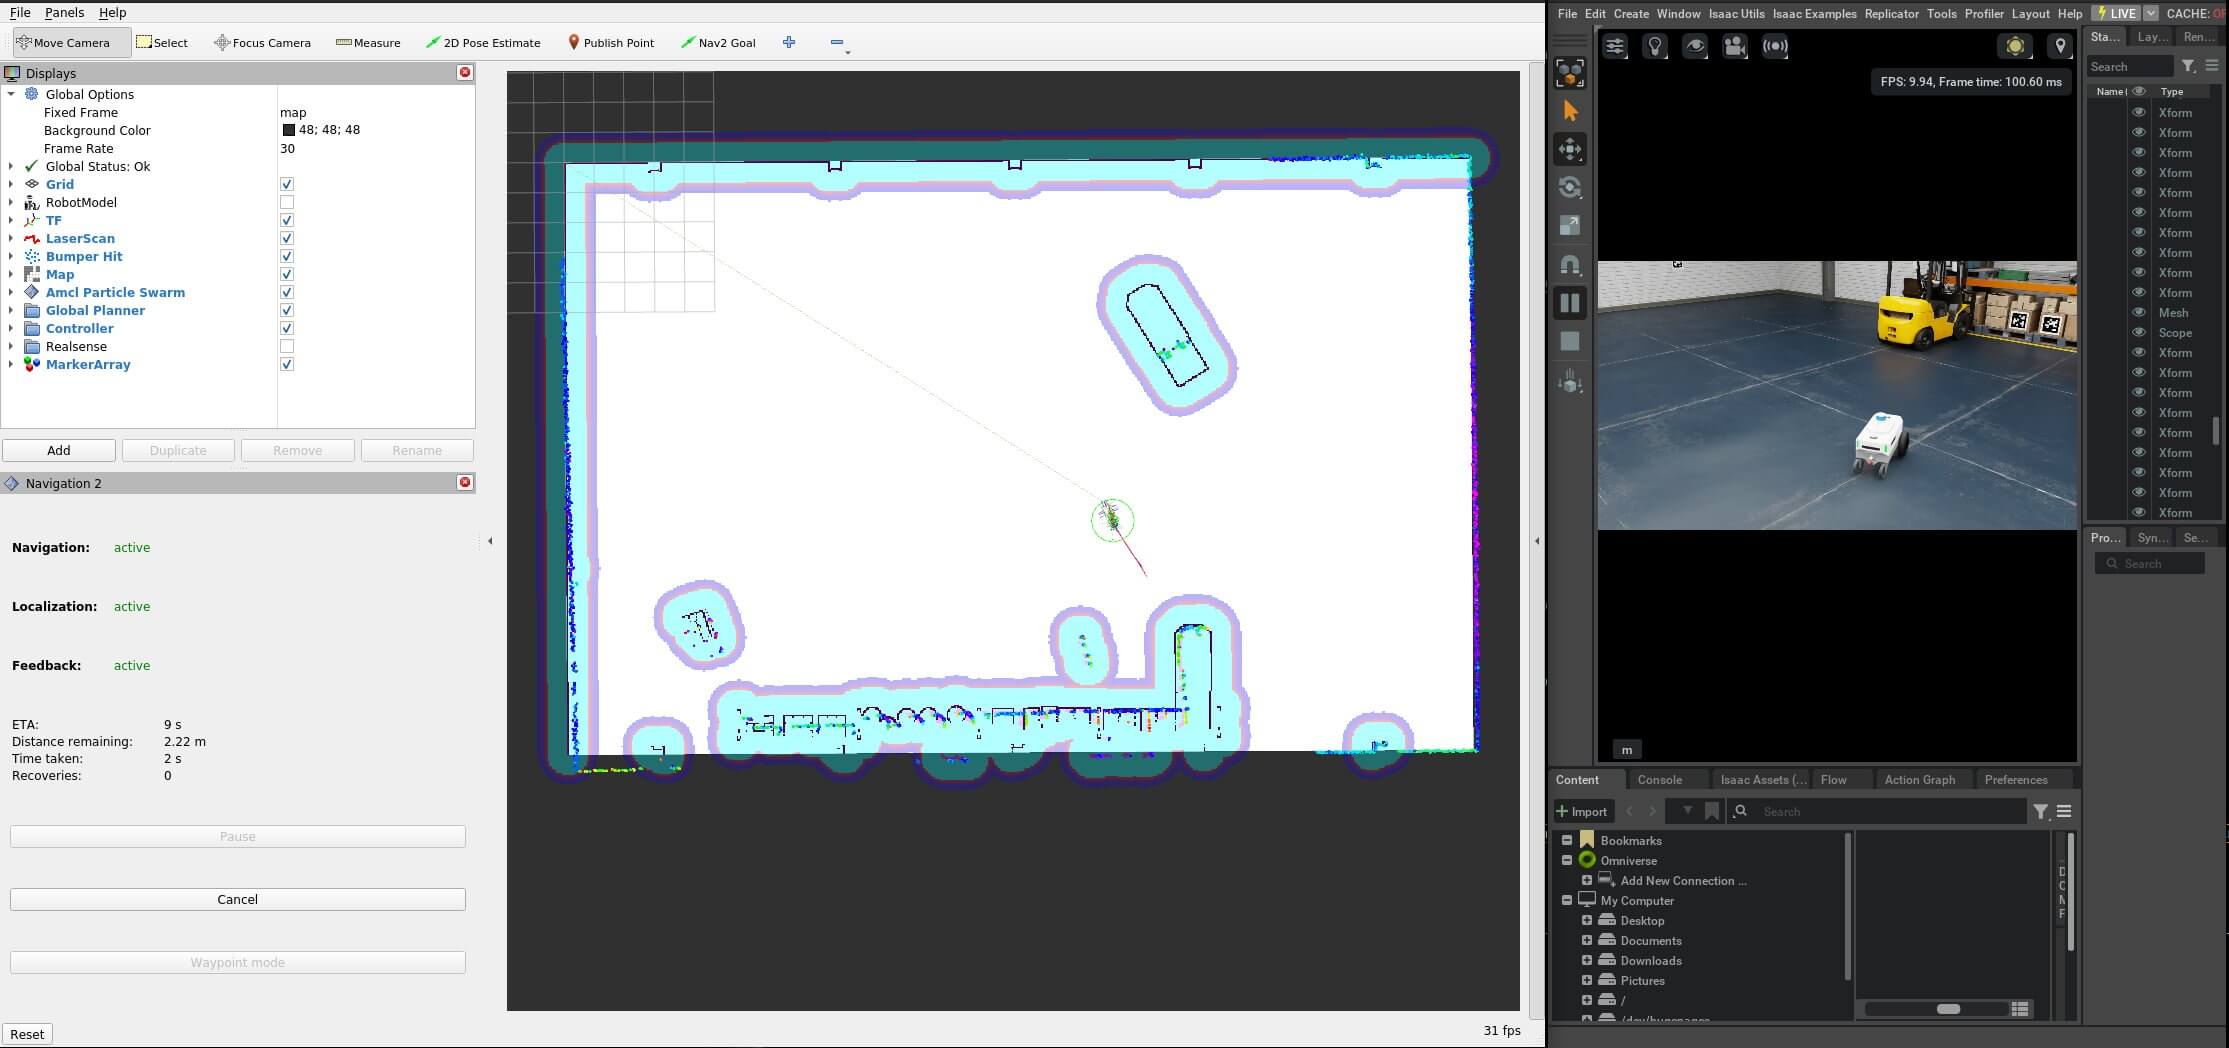The width and height of the screenshot is (2229, 1048).
Task: Collapse the Global Options section
Action: click(x=11, y=94)
